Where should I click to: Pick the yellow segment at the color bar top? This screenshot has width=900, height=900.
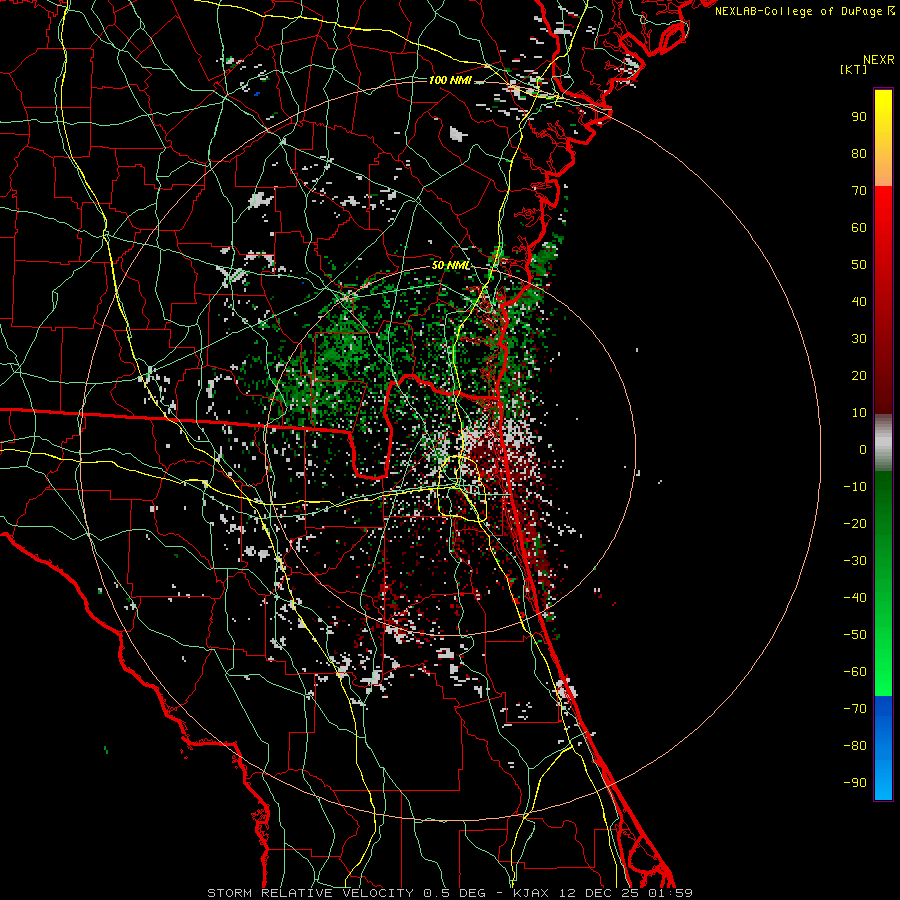pos(883,138)
